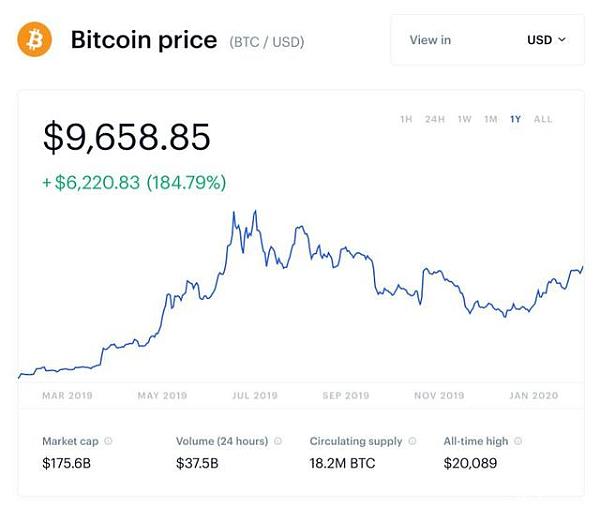Click the info icon beside All-time high
The image size is (600, 507).
pos(519,441)
